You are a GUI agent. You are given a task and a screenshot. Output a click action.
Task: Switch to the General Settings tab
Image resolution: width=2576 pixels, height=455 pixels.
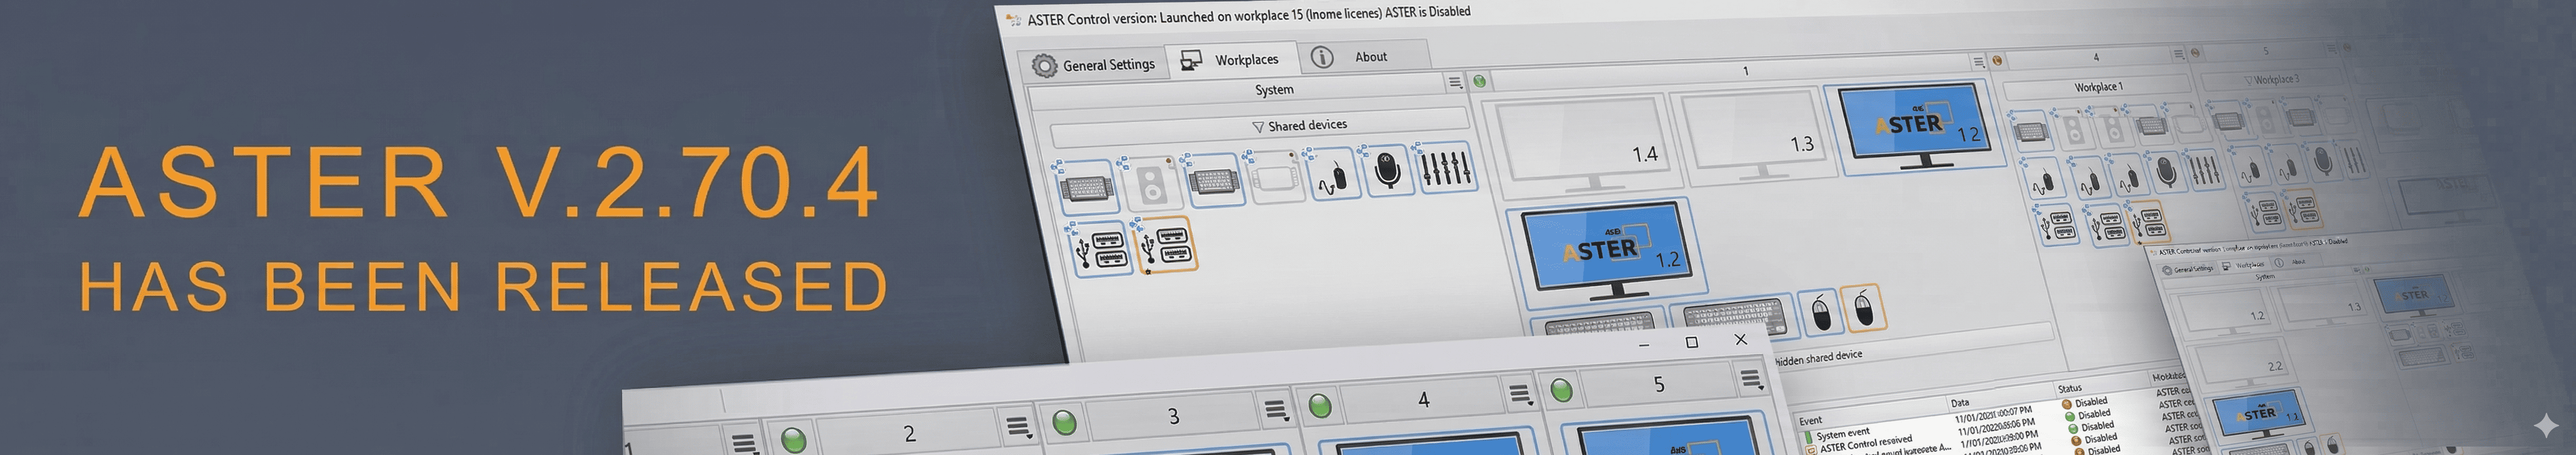click(1093, 65)
